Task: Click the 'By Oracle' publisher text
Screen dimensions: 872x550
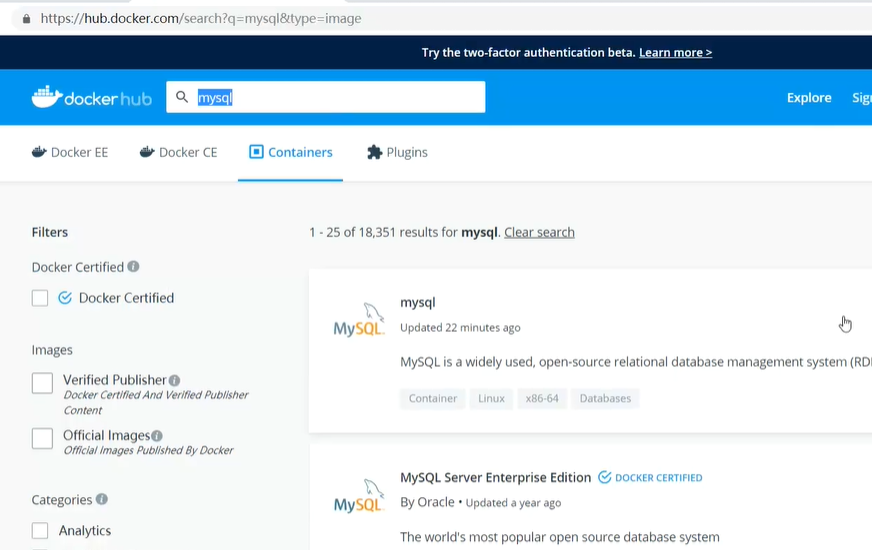Action: (427, 502)
